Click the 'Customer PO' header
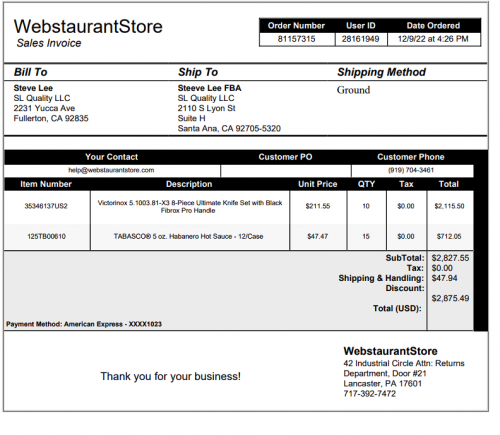Image resolution: width=500 pixels, height=435 pixels. [286, 157]
